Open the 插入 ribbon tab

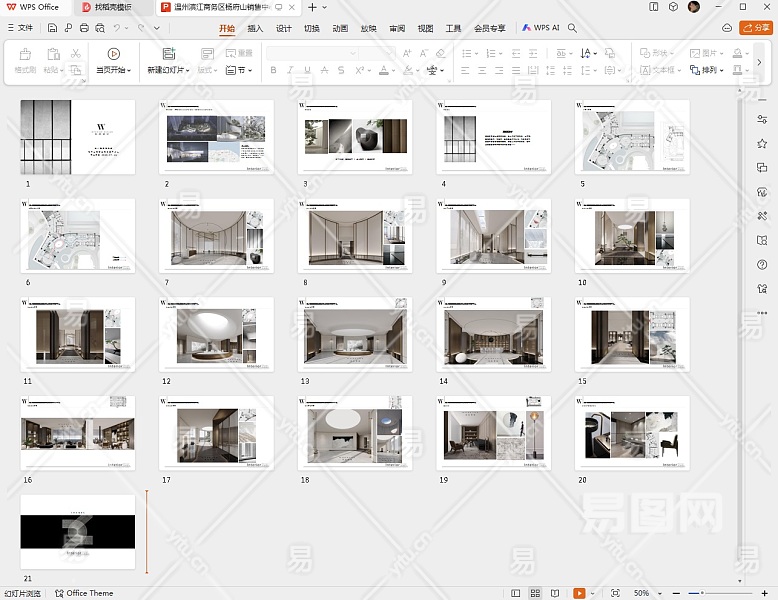click(255, 28)
